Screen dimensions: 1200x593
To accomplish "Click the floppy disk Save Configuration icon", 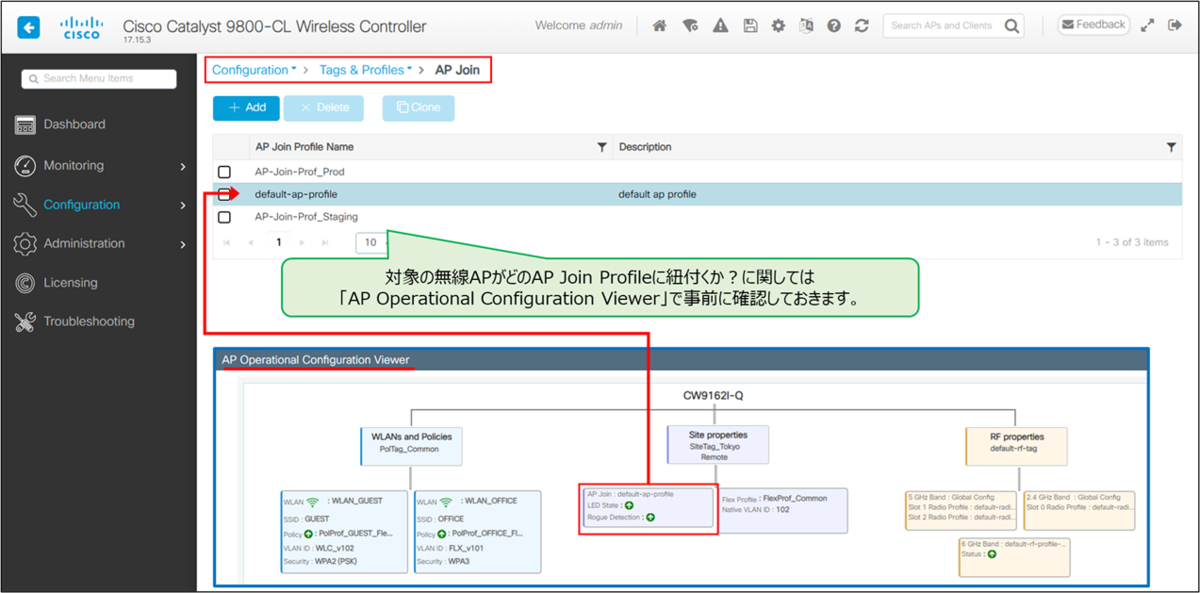I will (749, 26).
